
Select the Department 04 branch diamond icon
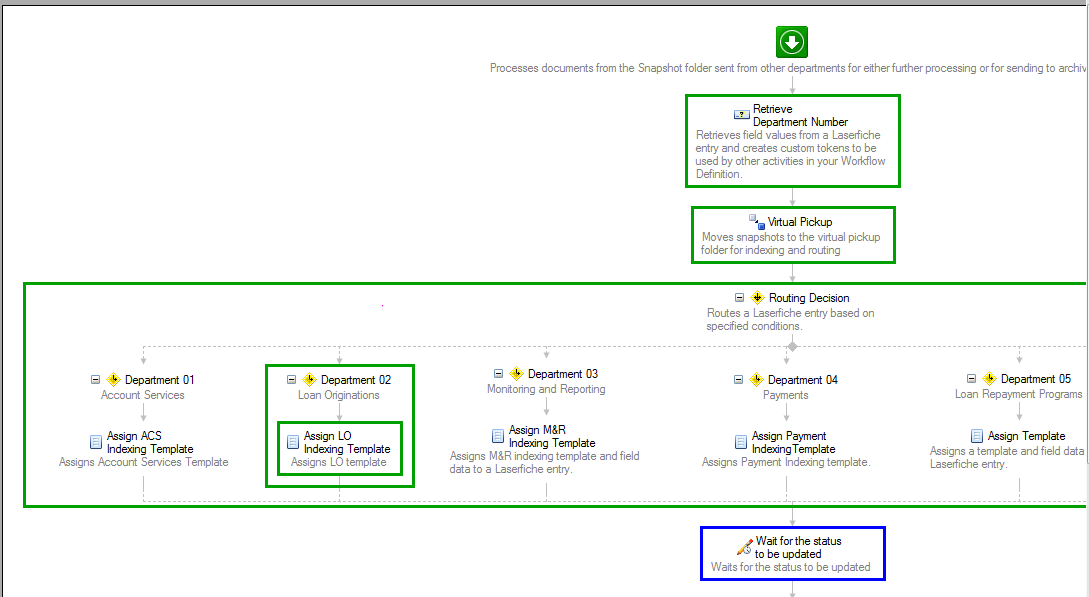pos(757,380)
